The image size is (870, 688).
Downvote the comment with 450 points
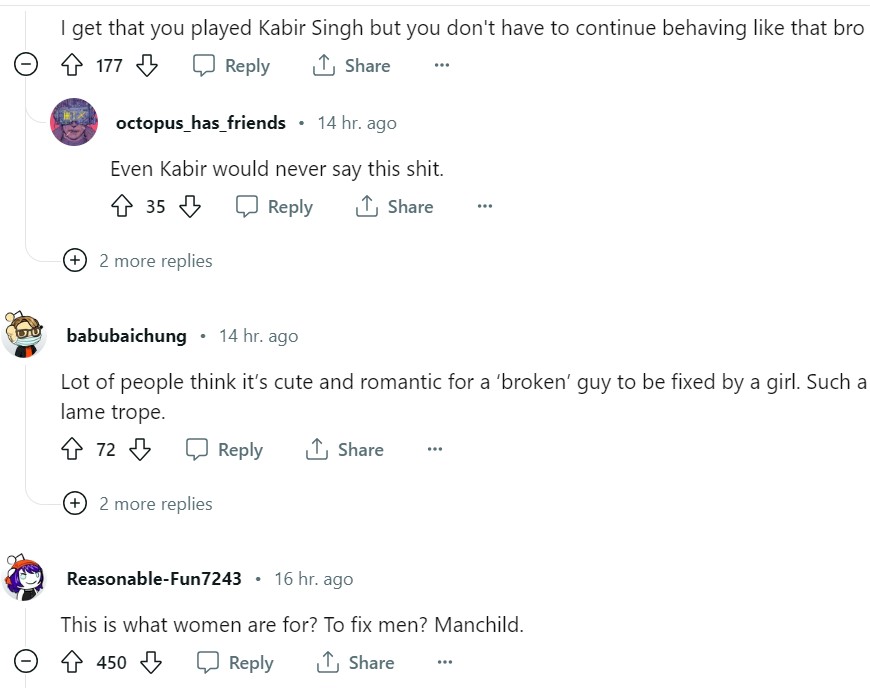coord(151,662)
